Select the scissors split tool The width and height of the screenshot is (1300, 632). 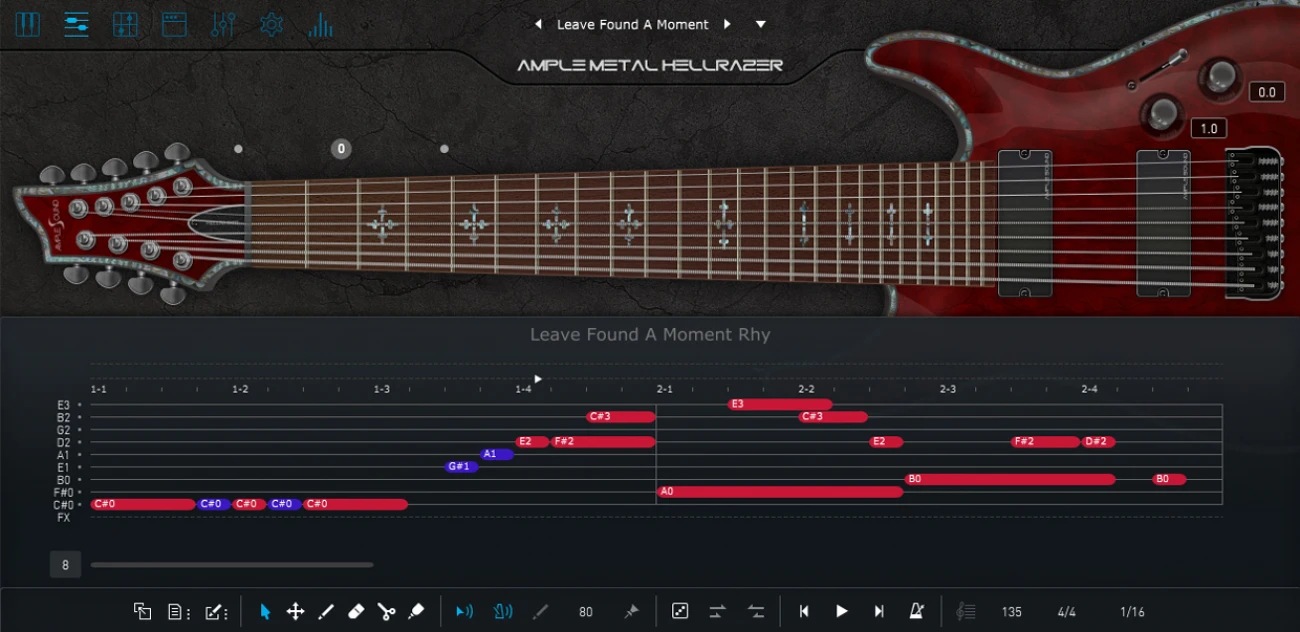click(x=387, y=611)
